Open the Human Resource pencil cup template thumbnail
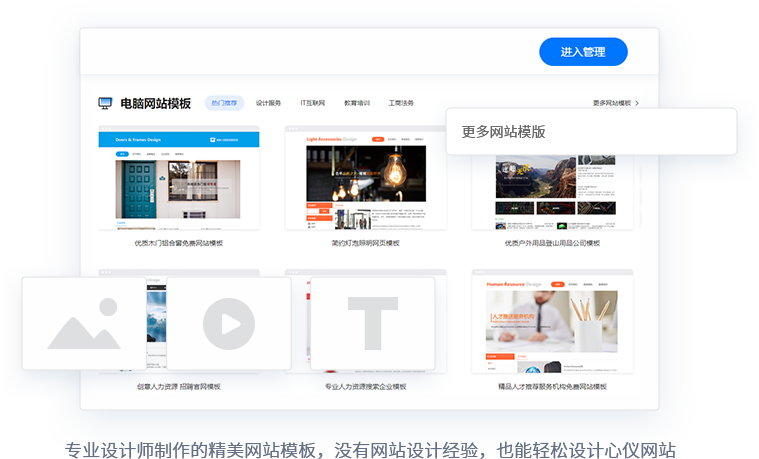 pos(552,322)
